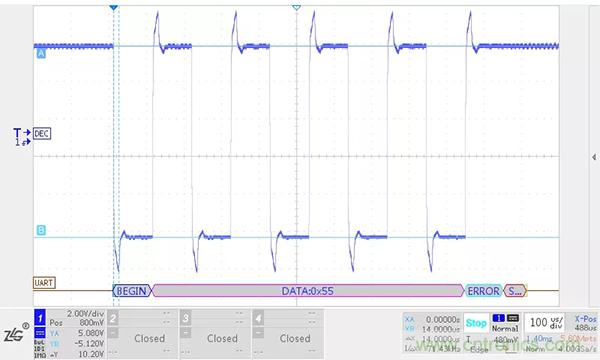Click the trigger level T arrow indicator

point(22,133)
